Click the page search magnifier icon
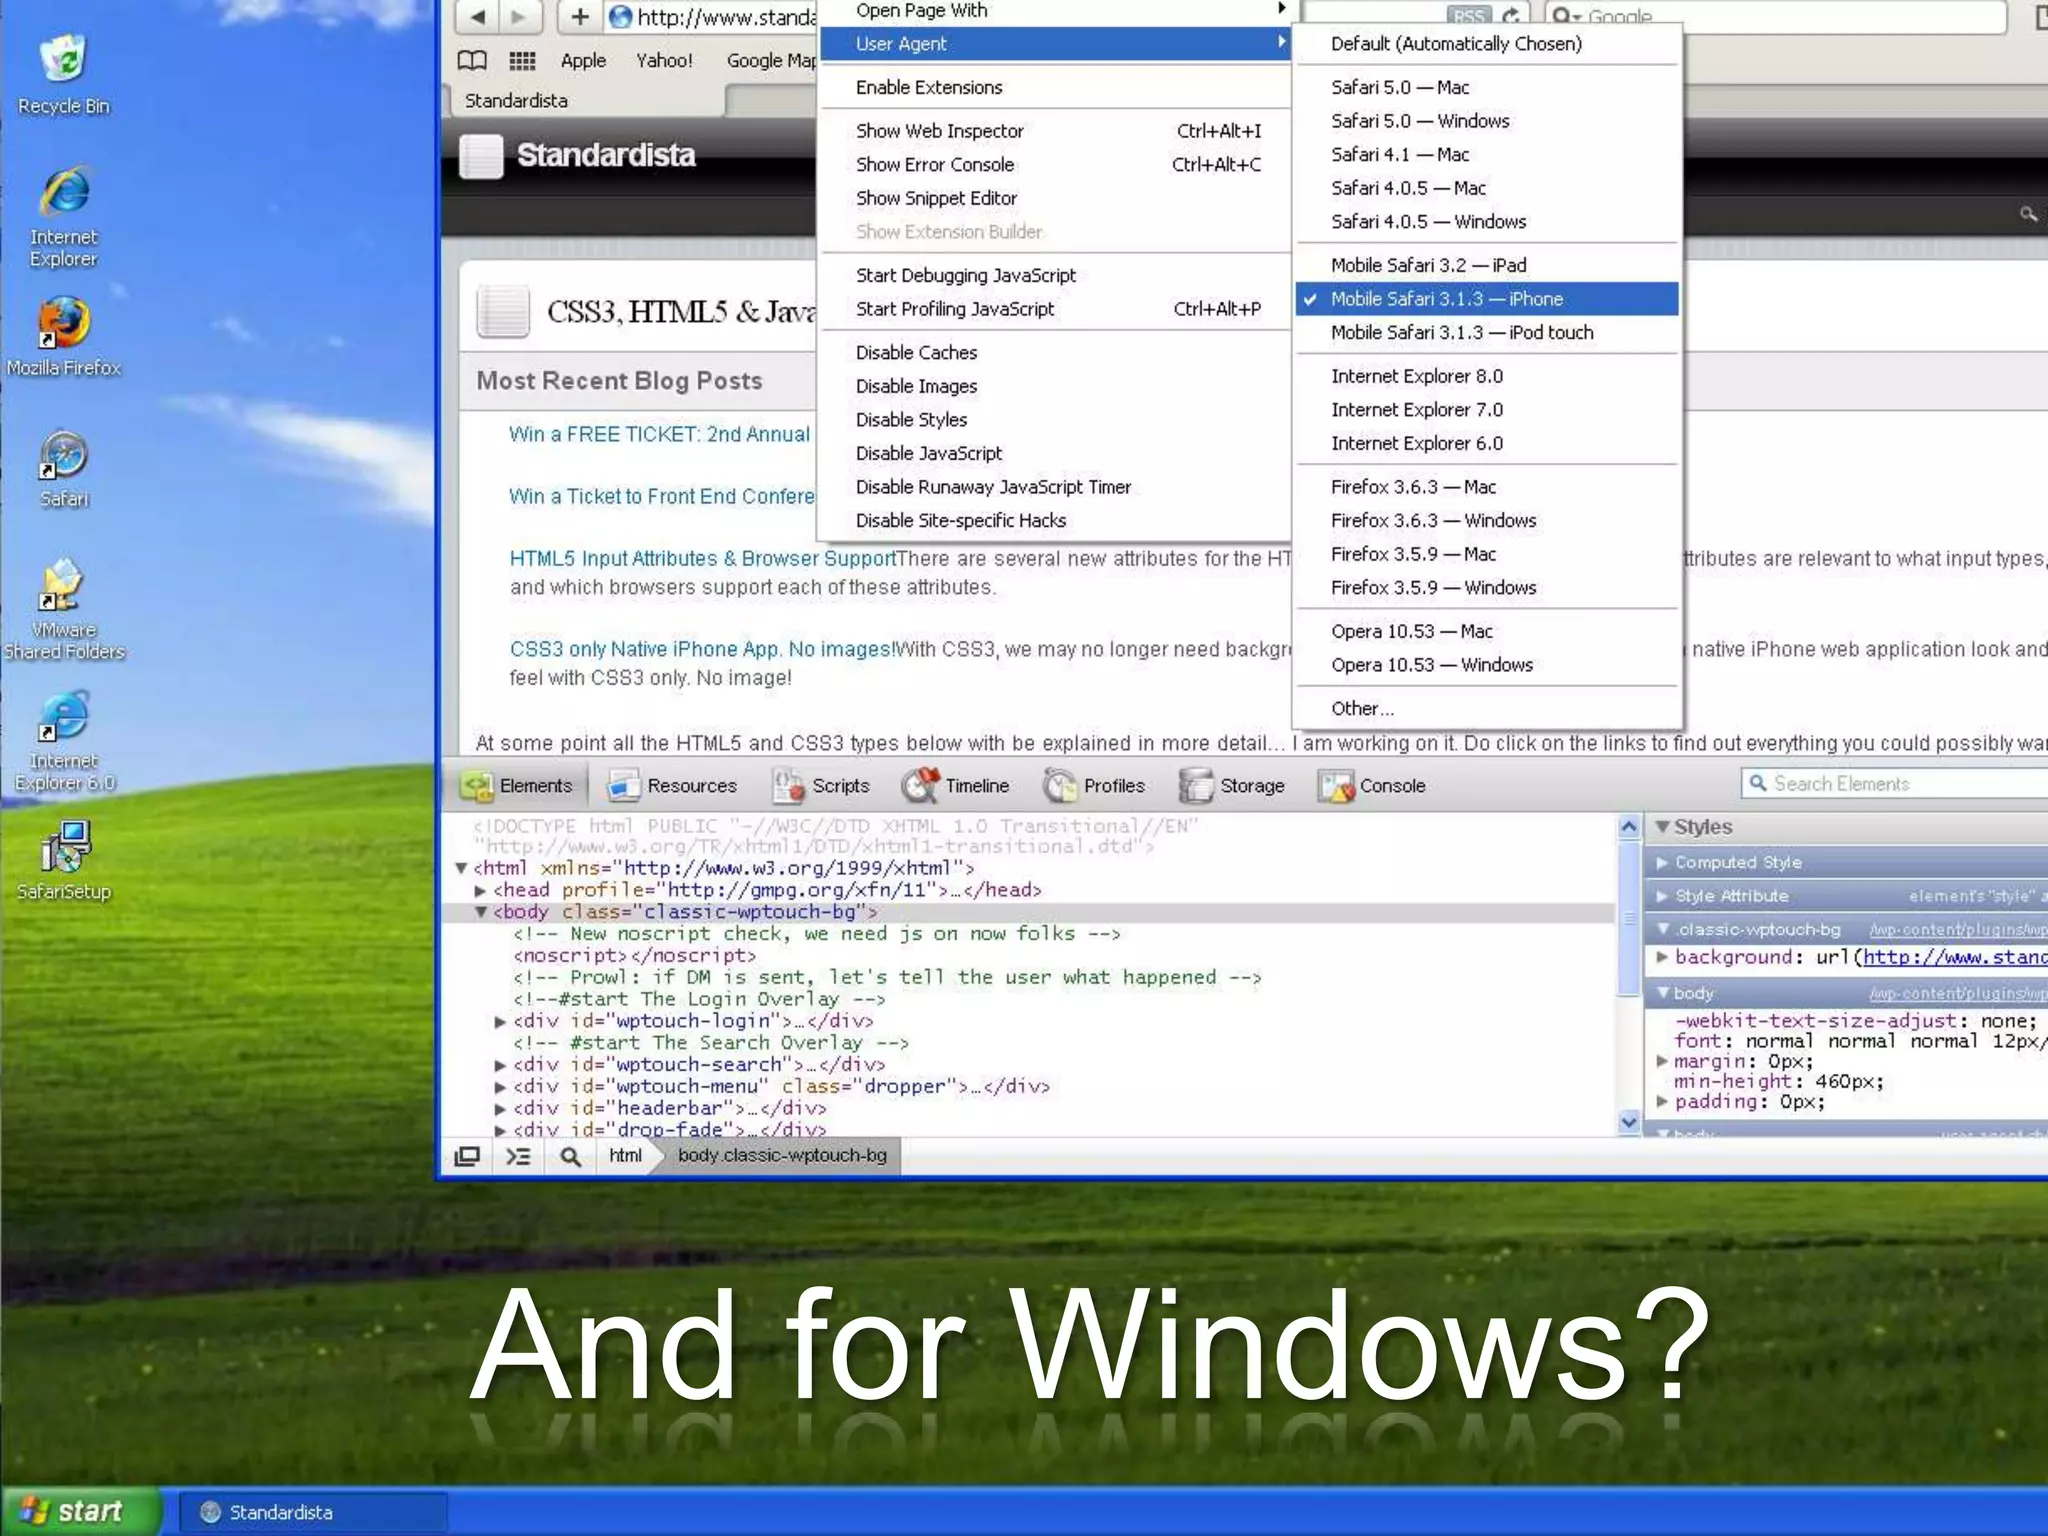This screenshot has width=2048, height=1536. pyautogui.click(x=2028, y=214)
